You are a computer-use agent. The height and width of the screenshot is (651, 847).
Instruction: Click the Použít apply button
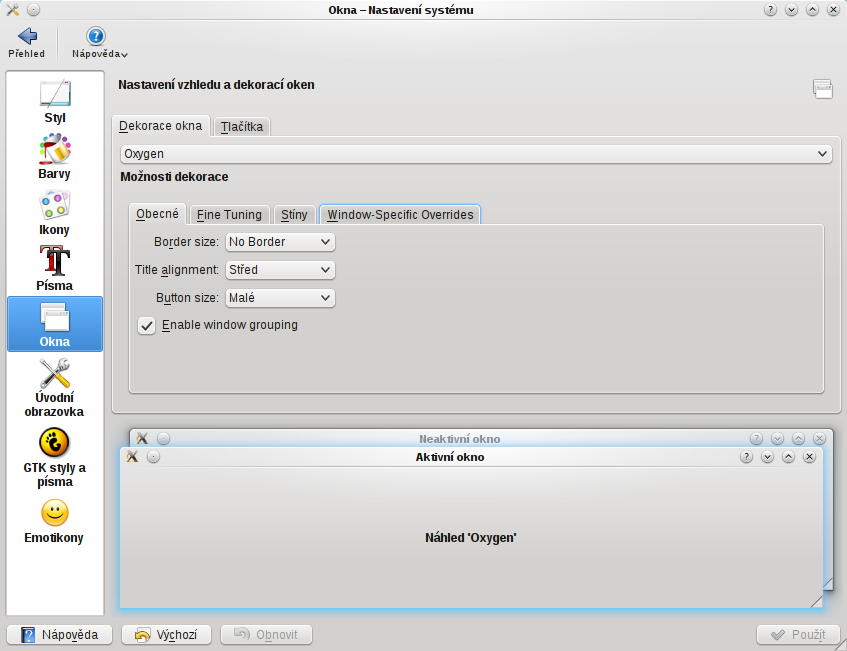pos(798,635)
